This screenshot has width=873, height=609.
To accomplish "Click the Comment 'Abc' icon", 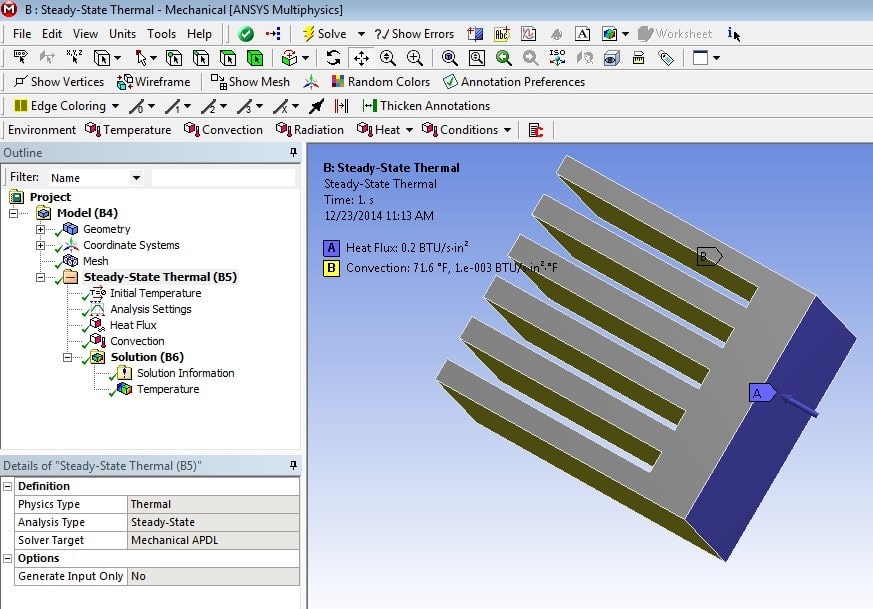I will click(502, 34).
